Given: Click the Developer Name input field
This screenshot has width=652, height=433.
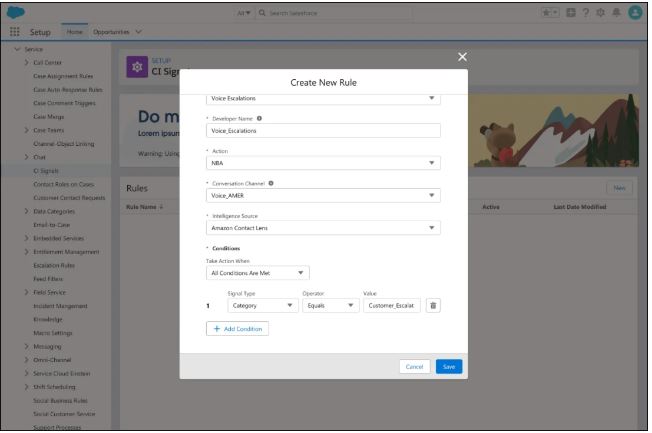Looking at the screenshot, I should 322,131.
